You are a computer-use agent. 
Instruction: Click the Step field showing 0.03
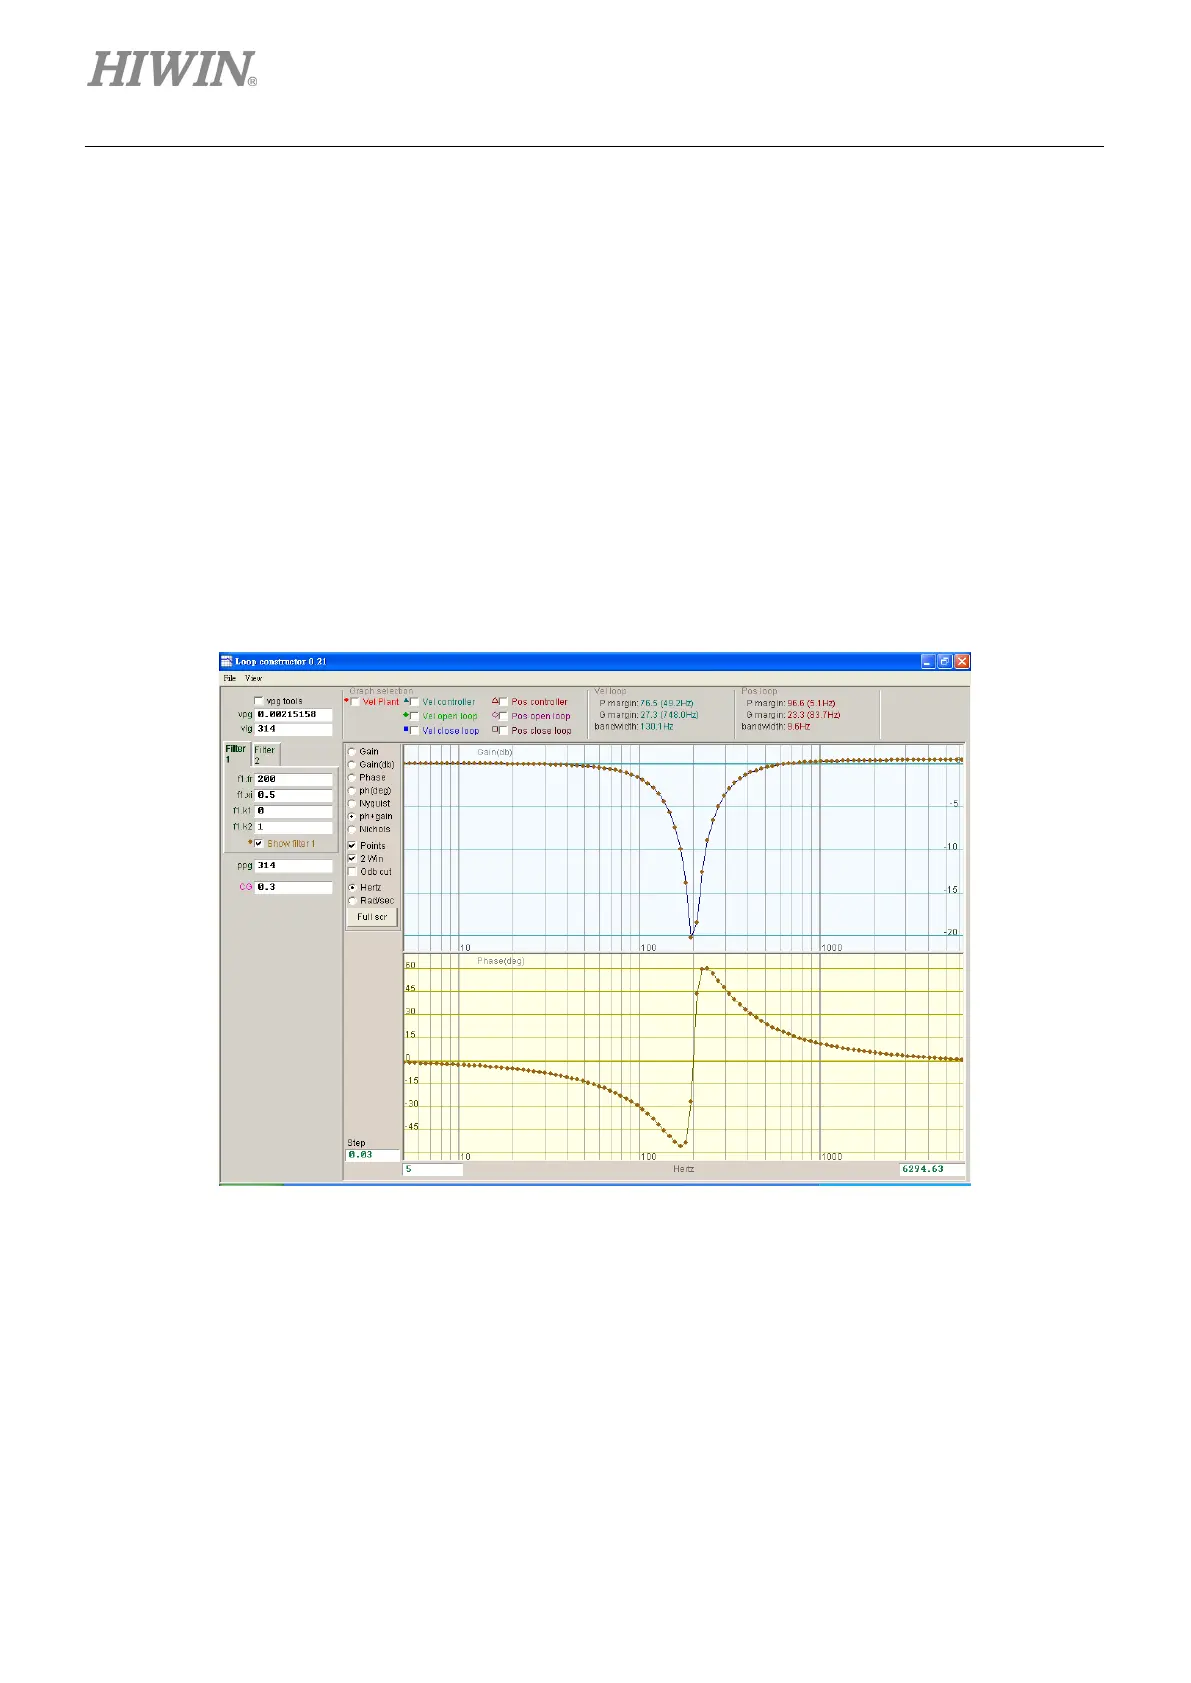click(372, 1154)
